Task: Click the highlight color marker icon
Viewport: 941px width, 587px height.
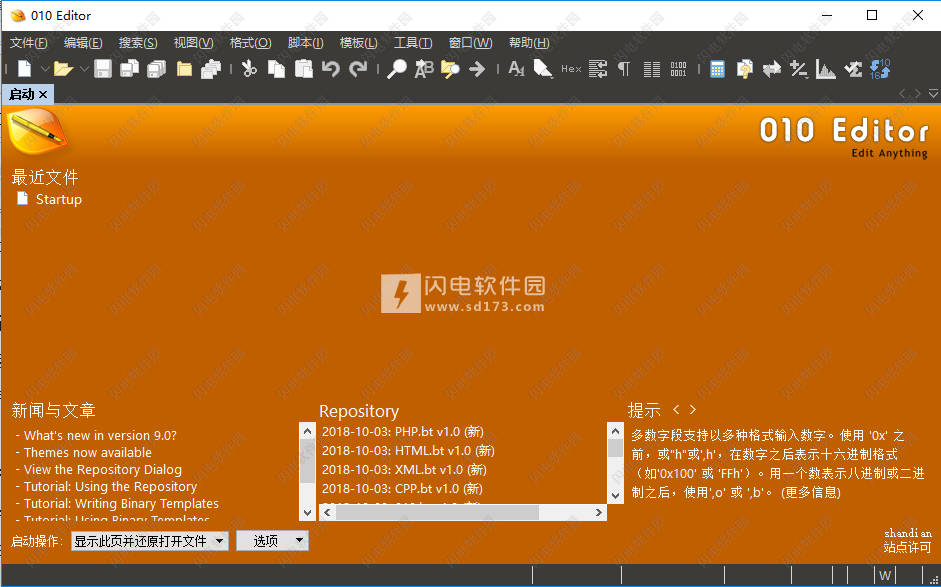Action: [543, 69]
